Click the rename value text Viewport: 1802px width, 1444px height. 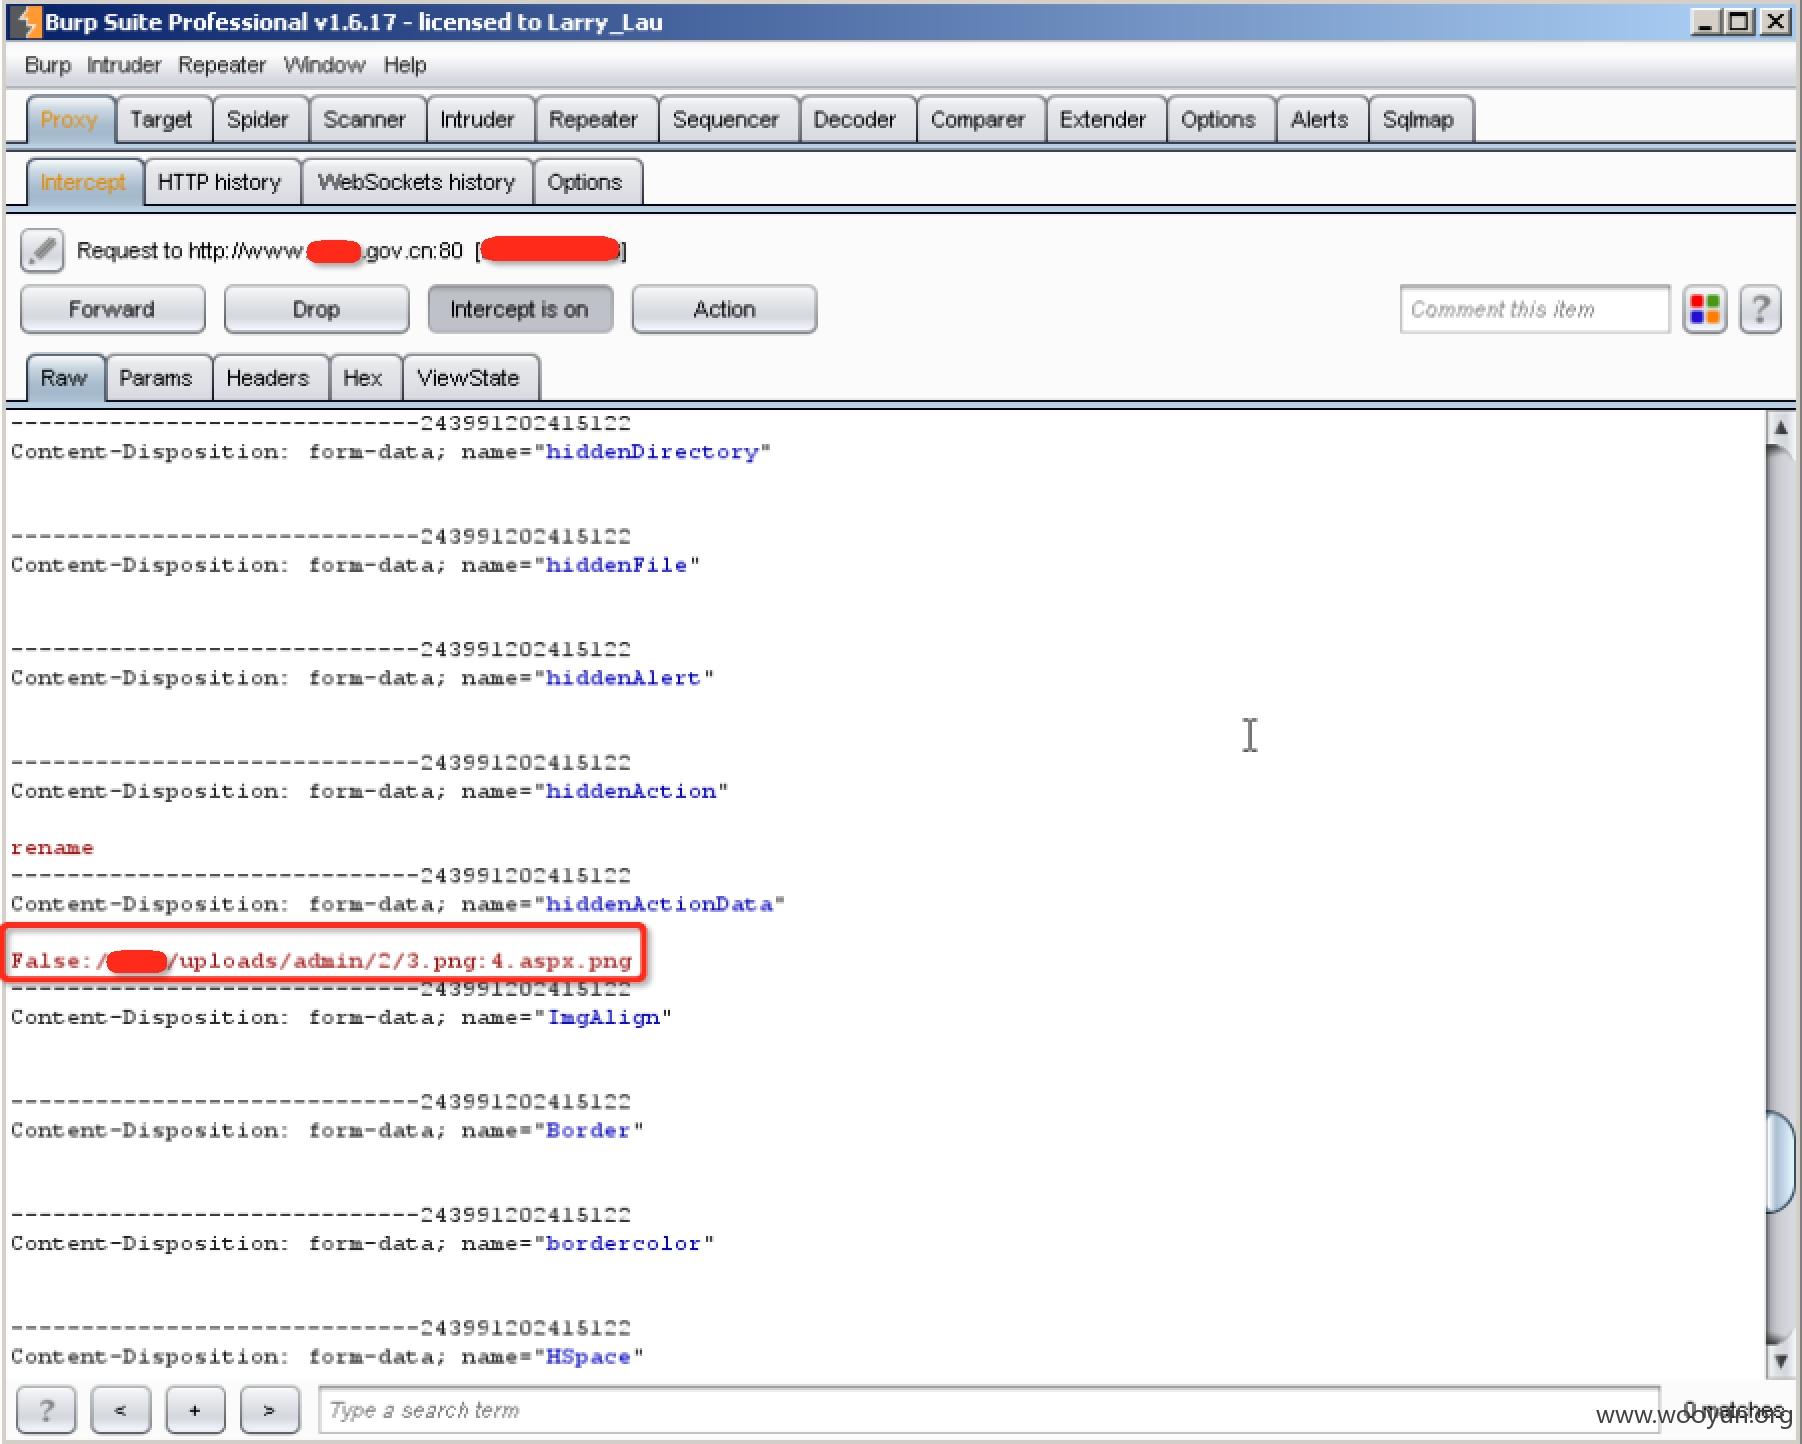coord(52,848)
